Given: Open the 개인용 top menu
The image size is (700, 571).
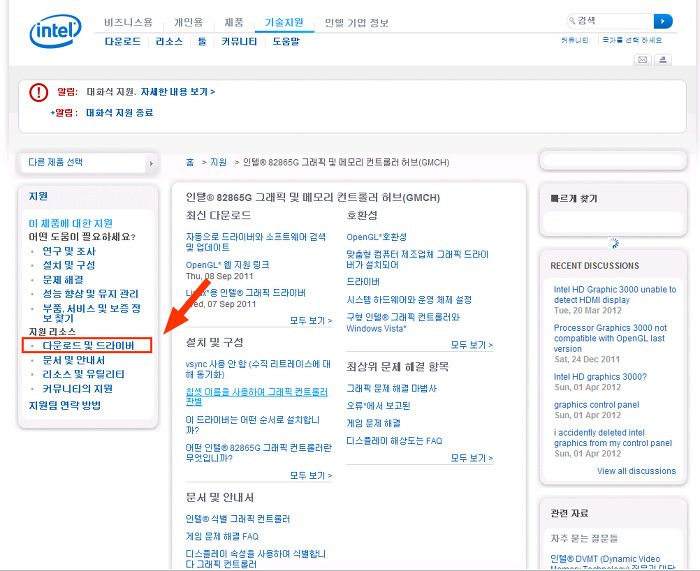Looking at the screenshot, I should coord(188,22).
